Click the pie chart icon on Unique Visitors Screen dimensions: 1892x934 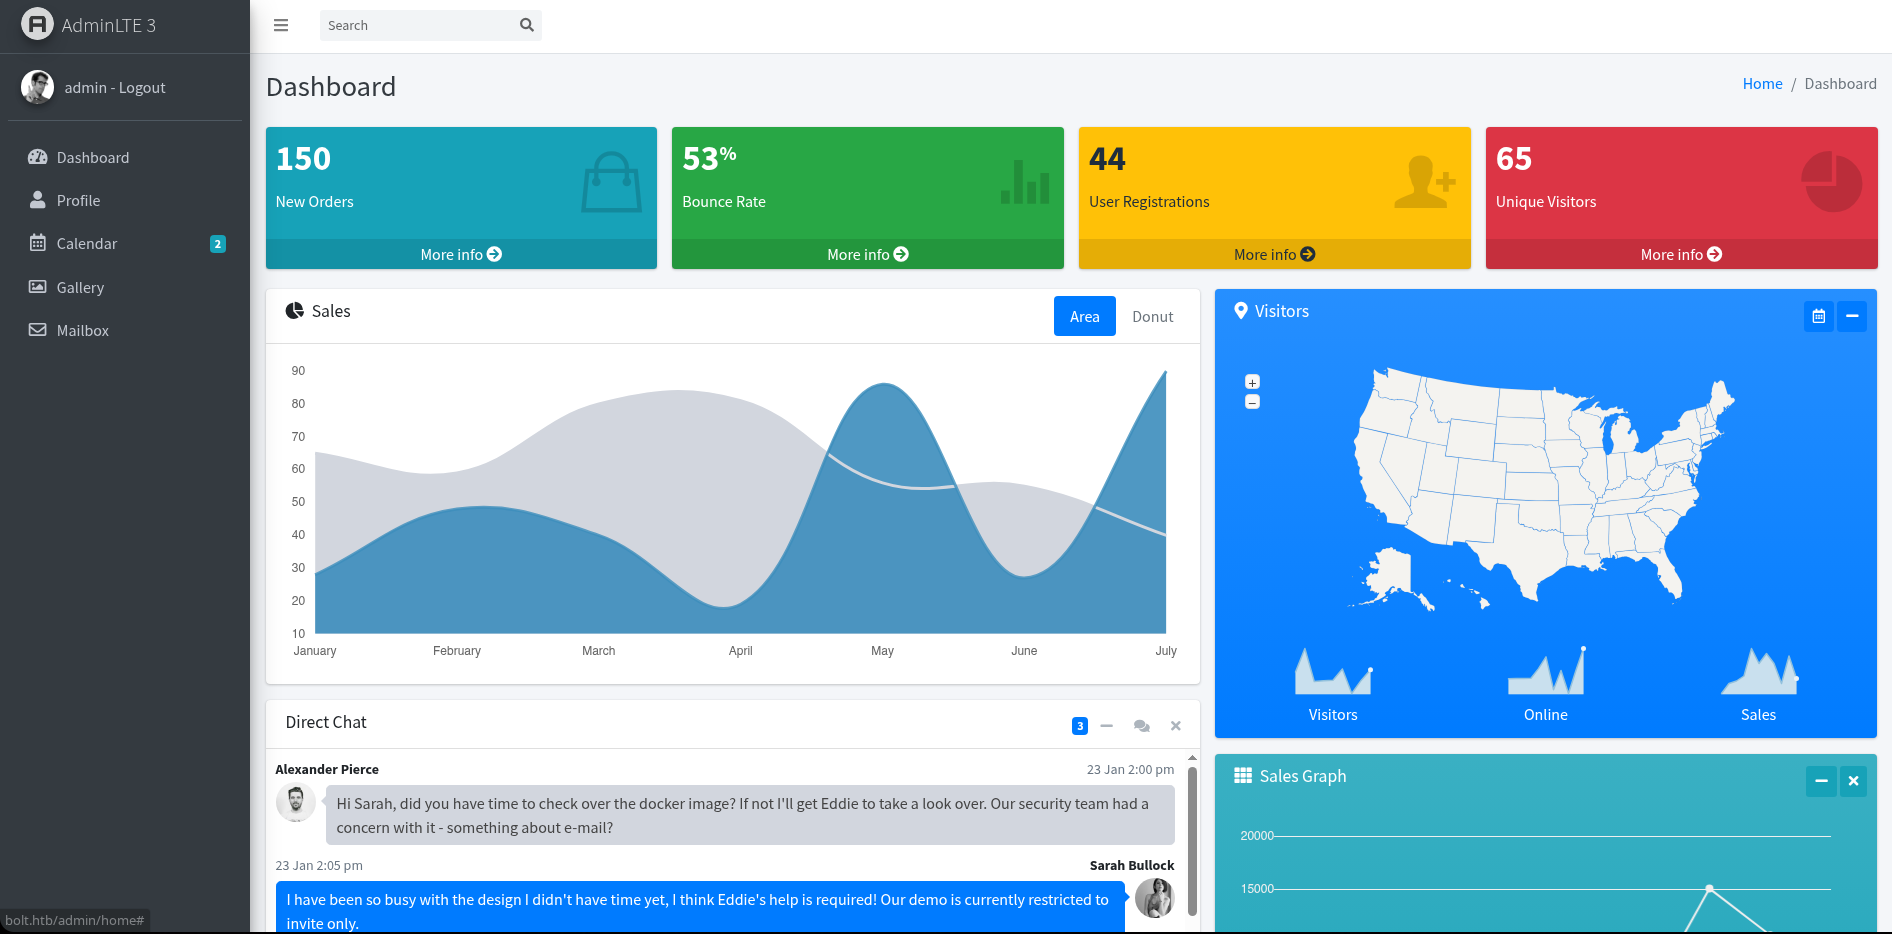click(1832, 182)
